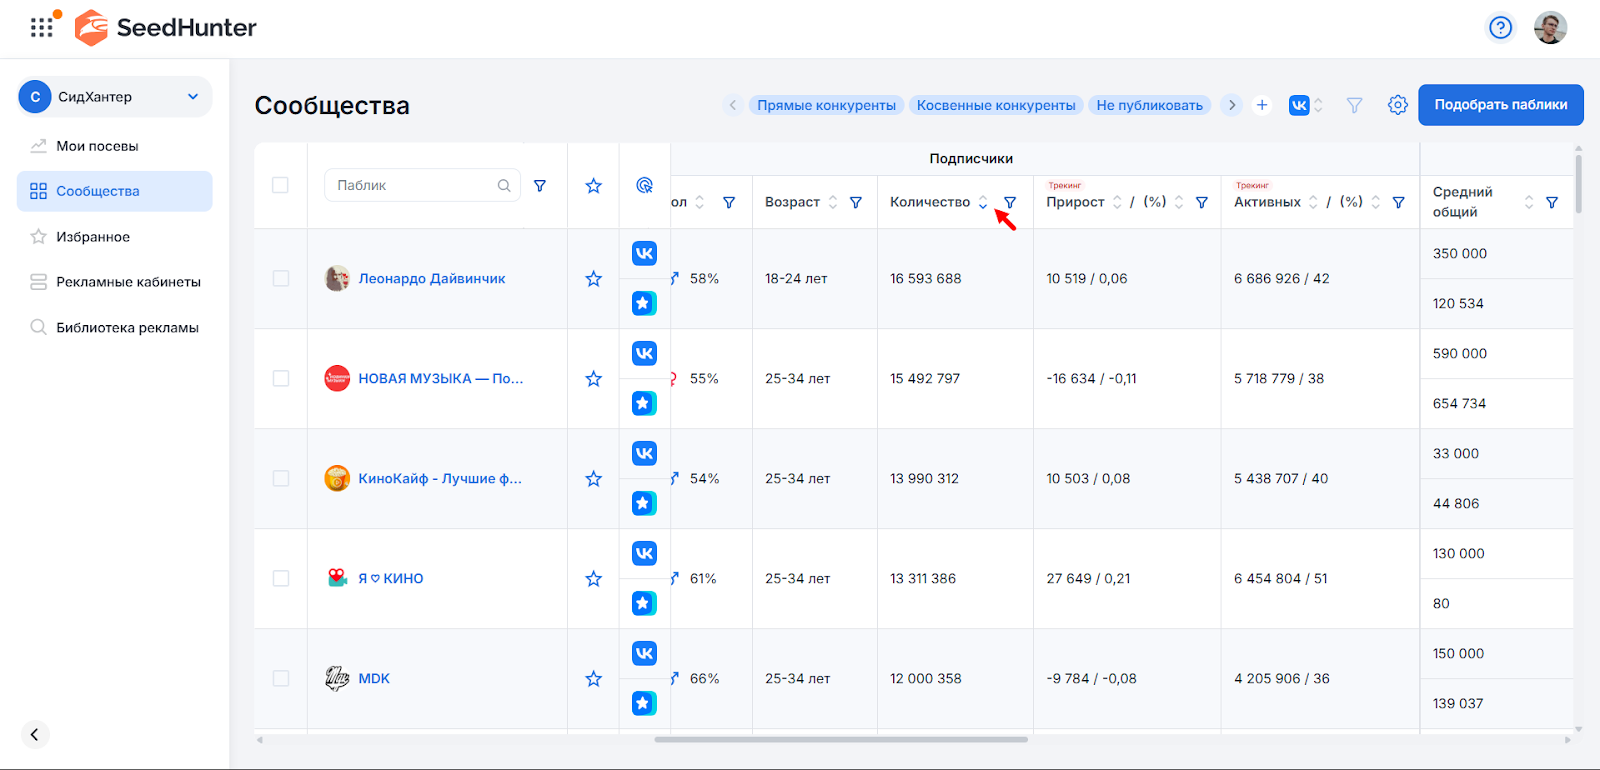Expand the СидХантер account dropdown
The height and width of the screenshot is (770, 1600).
coord(193,97)
